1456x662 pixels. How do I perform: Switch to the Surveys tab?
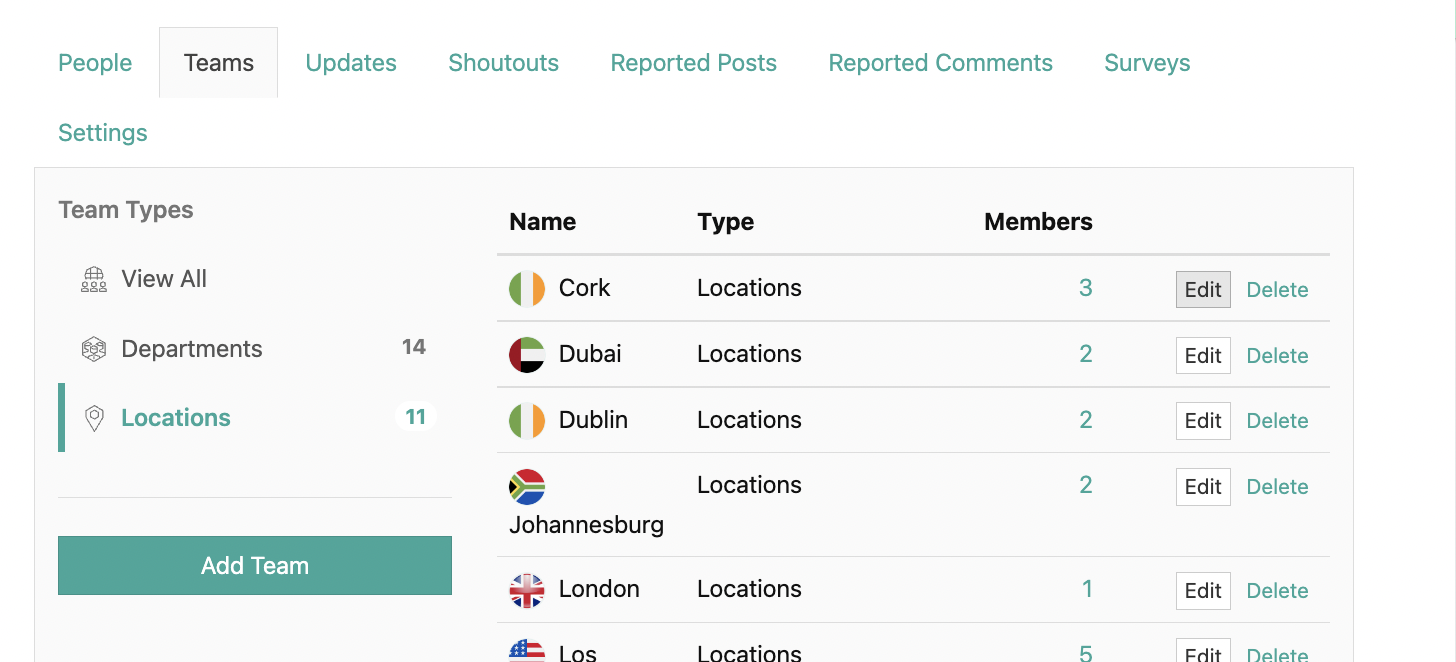pyautogui.click(x=1147, y=63)
